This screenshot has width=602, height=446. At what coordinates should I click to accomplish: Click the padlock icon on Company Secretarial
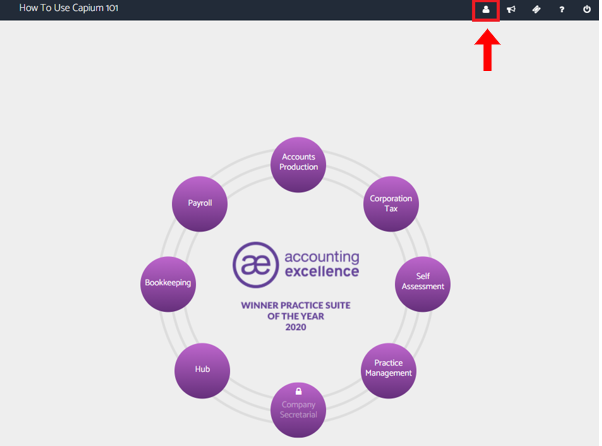click(x=298, y=391)
